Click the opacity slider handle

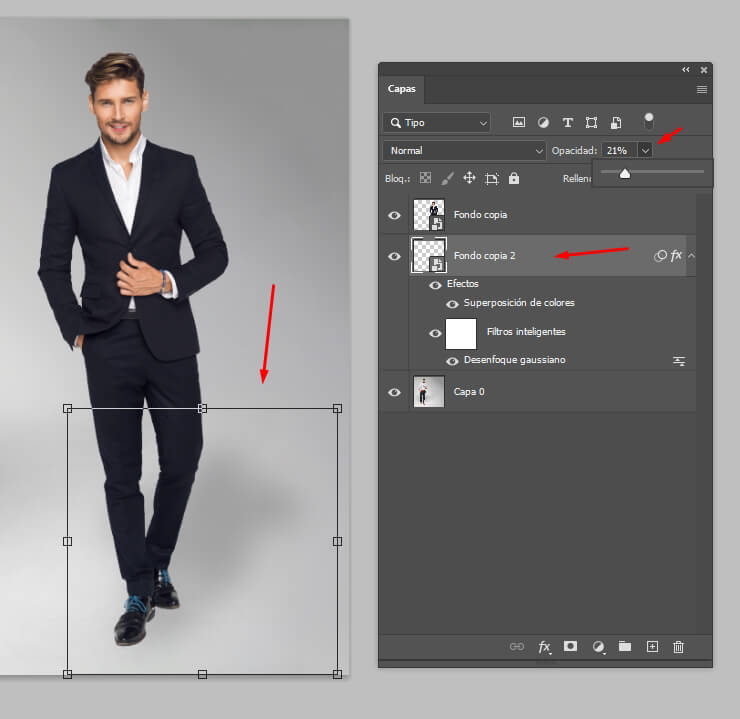pos(625,174)
